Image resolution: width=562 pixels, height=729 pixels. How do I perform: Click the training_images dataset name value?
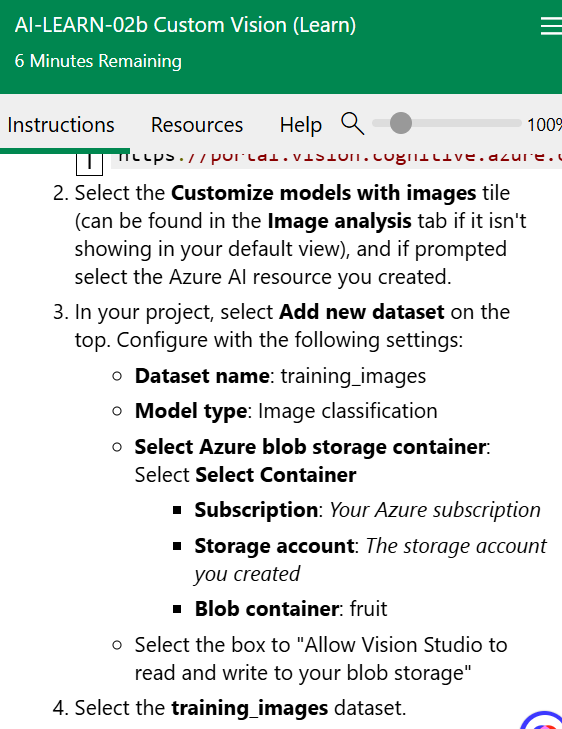point(353,376)
